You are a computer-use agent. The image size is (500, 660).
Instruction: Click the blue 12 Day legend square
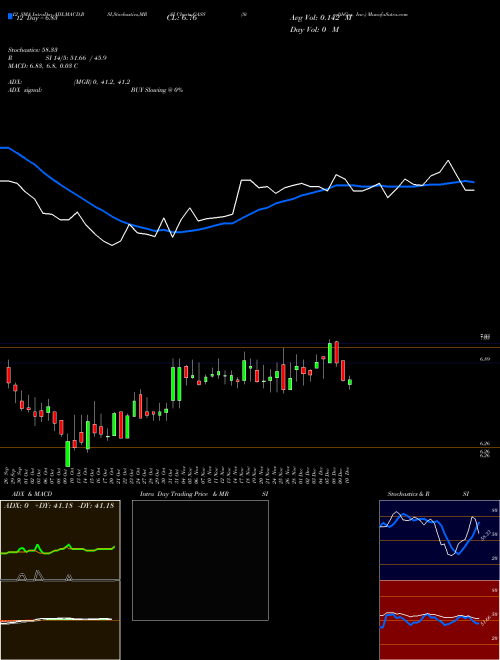pyautogui.click(x=10, y=16)
